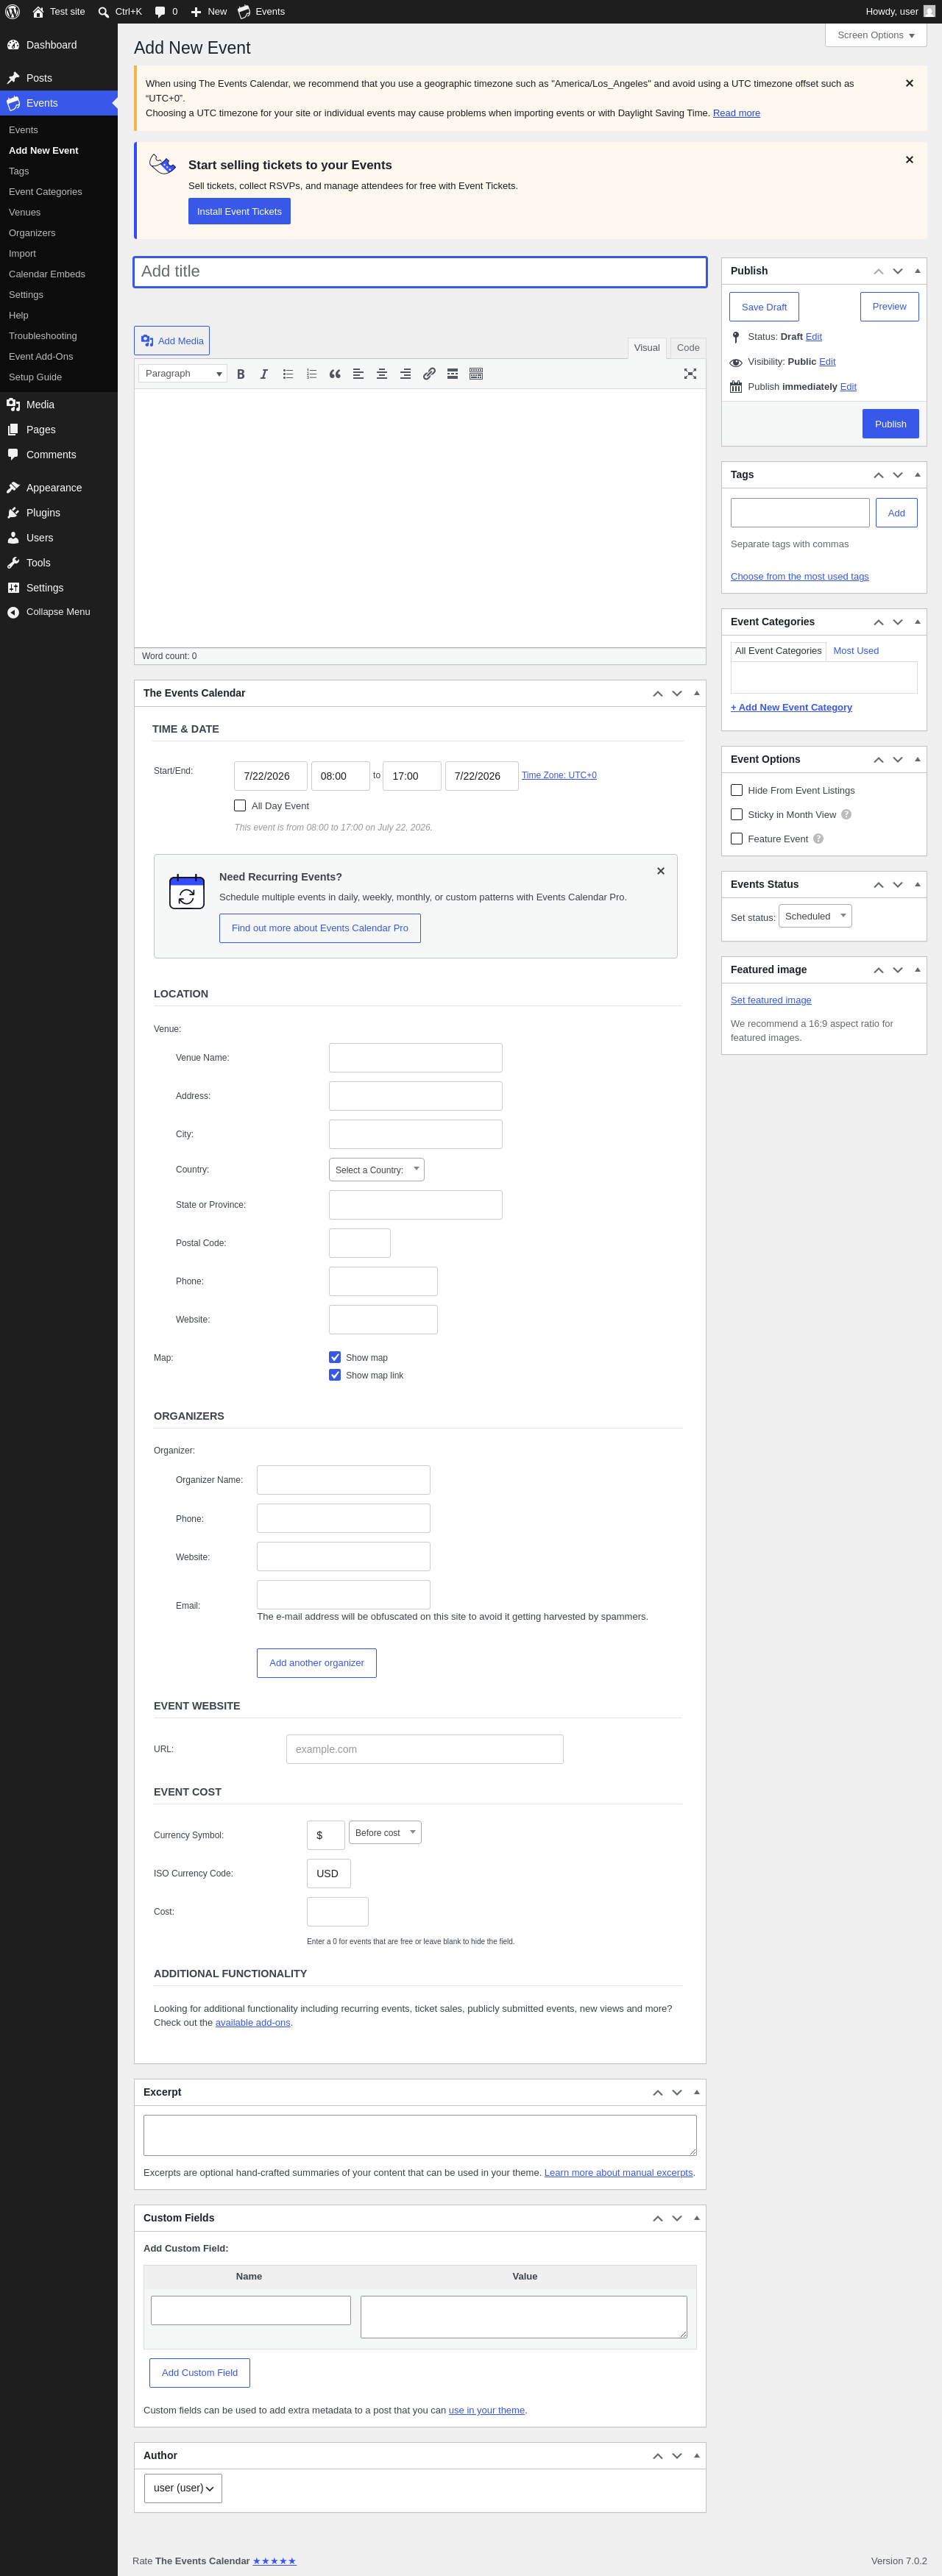Image resolution: width=942 pixels, height=2576 pixels.
Task: Click the Add Media button
Action: point(172,341)
